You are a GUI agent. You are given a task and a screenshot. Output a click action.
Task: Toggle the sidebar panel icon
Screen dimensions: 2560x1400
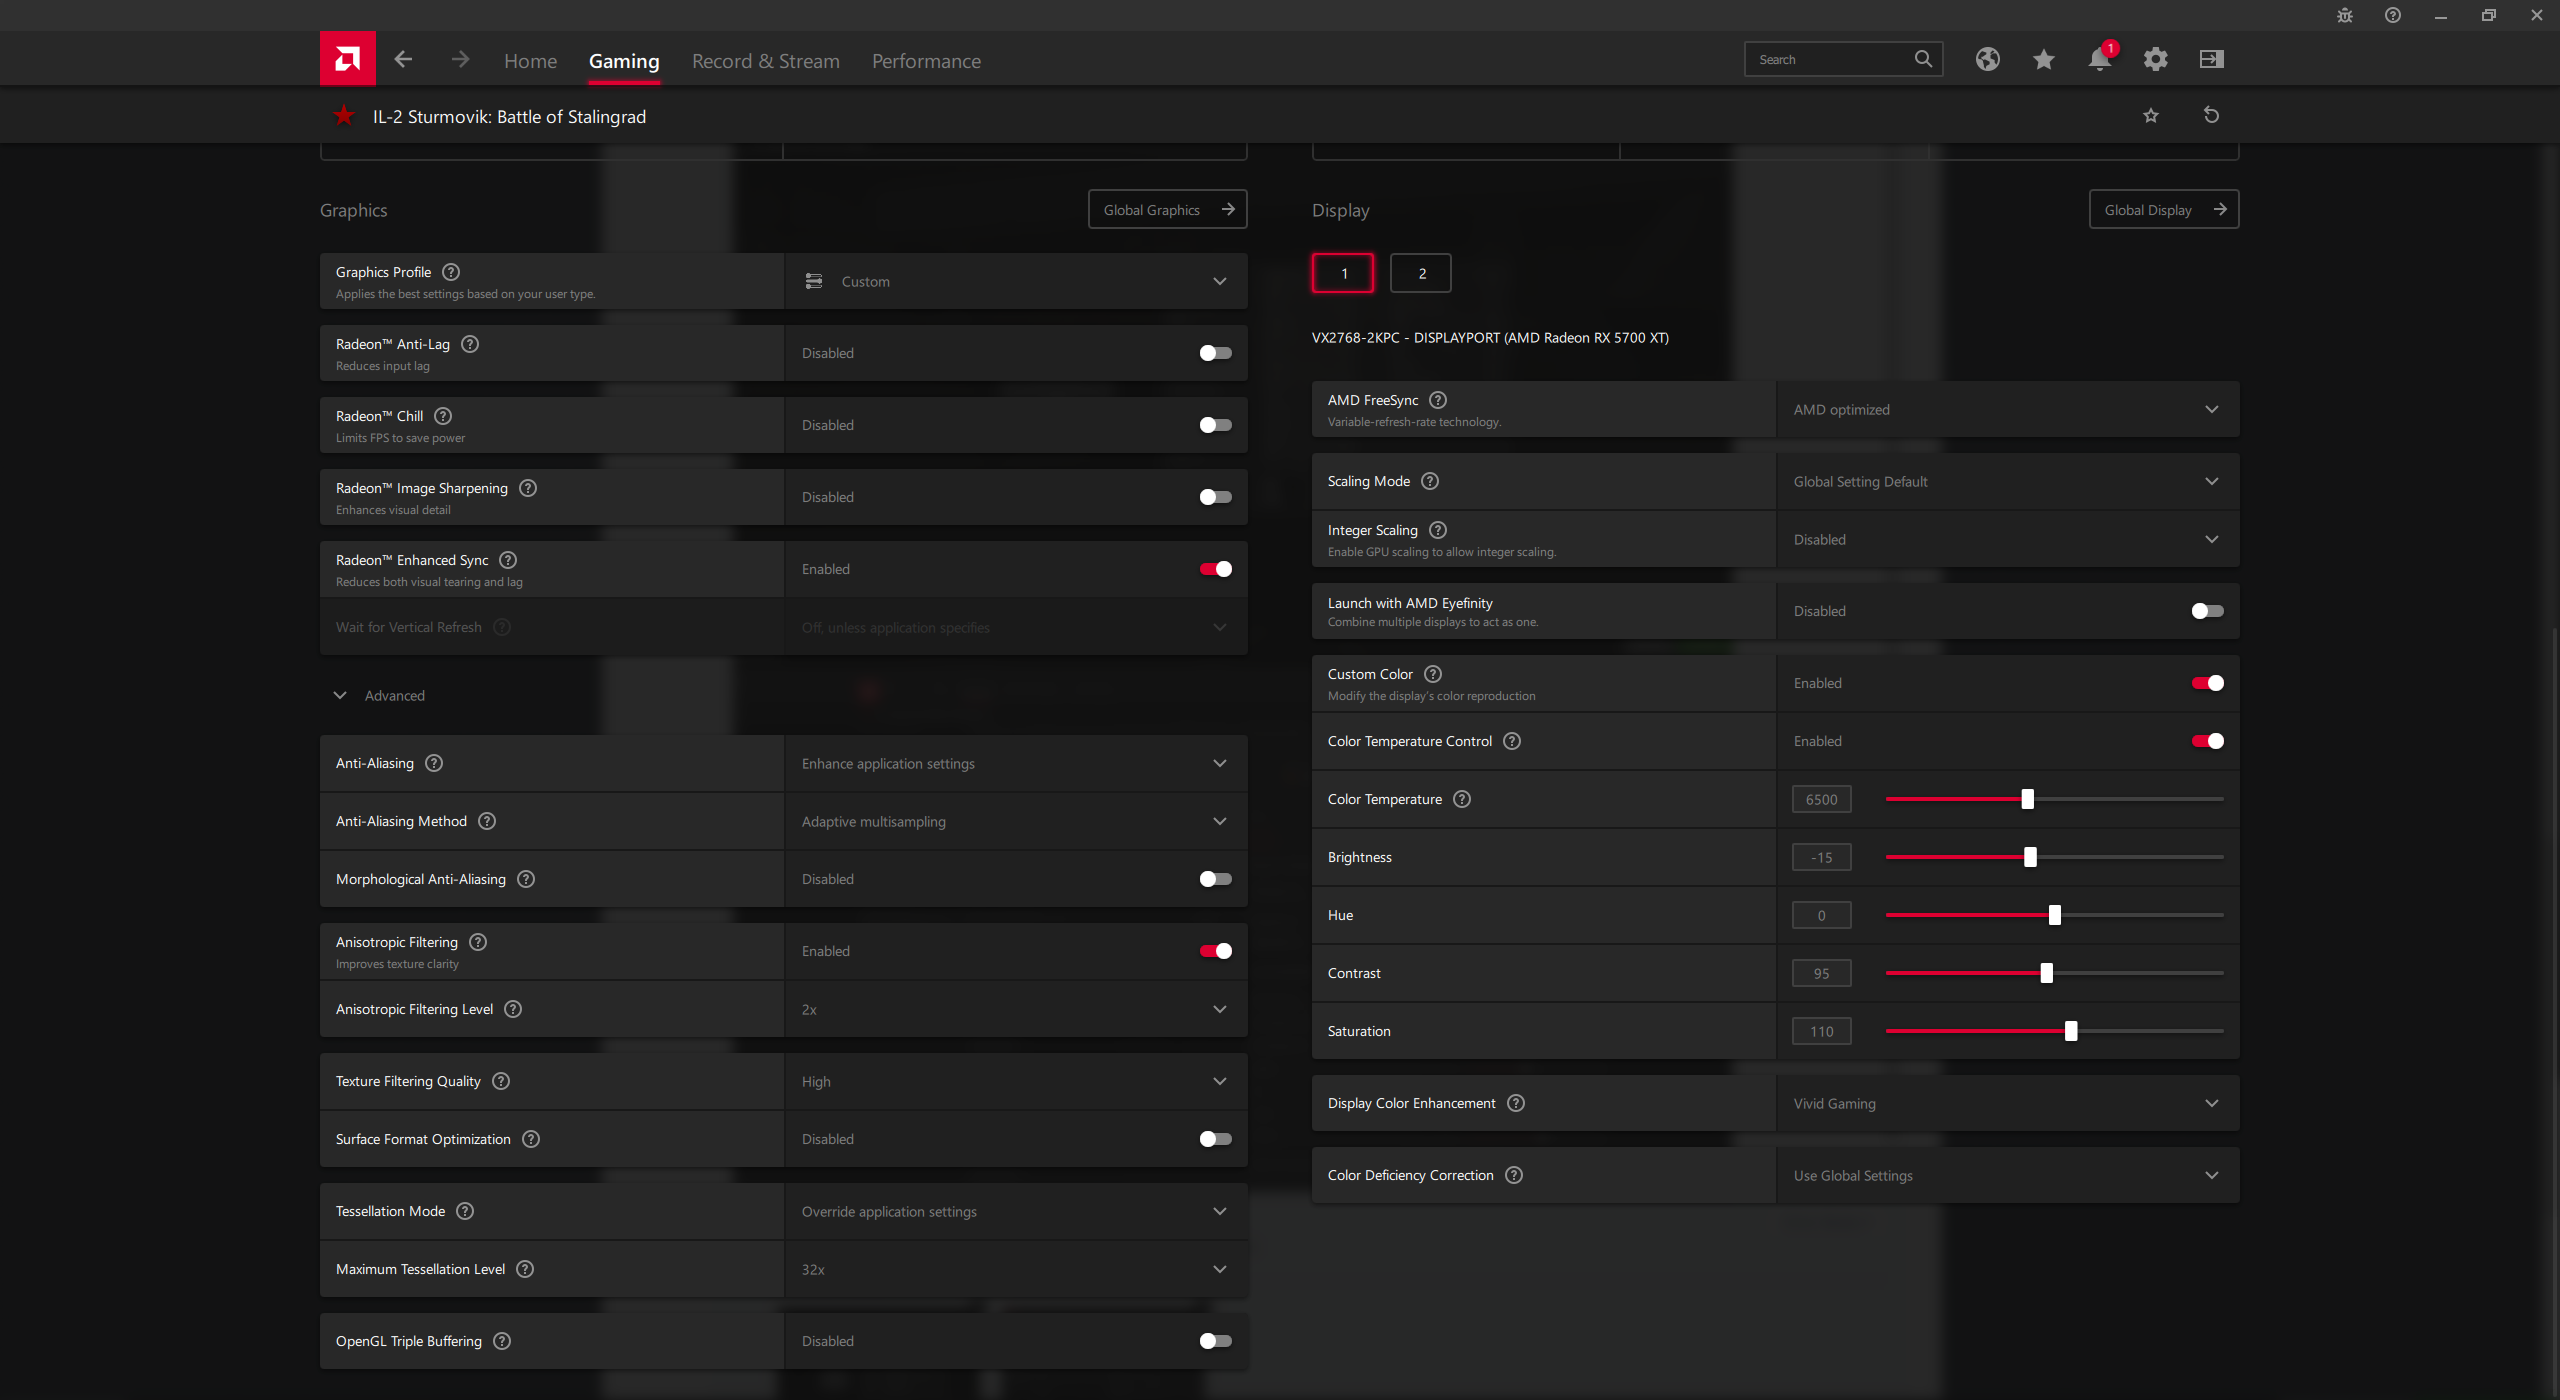click(2211, 59)
